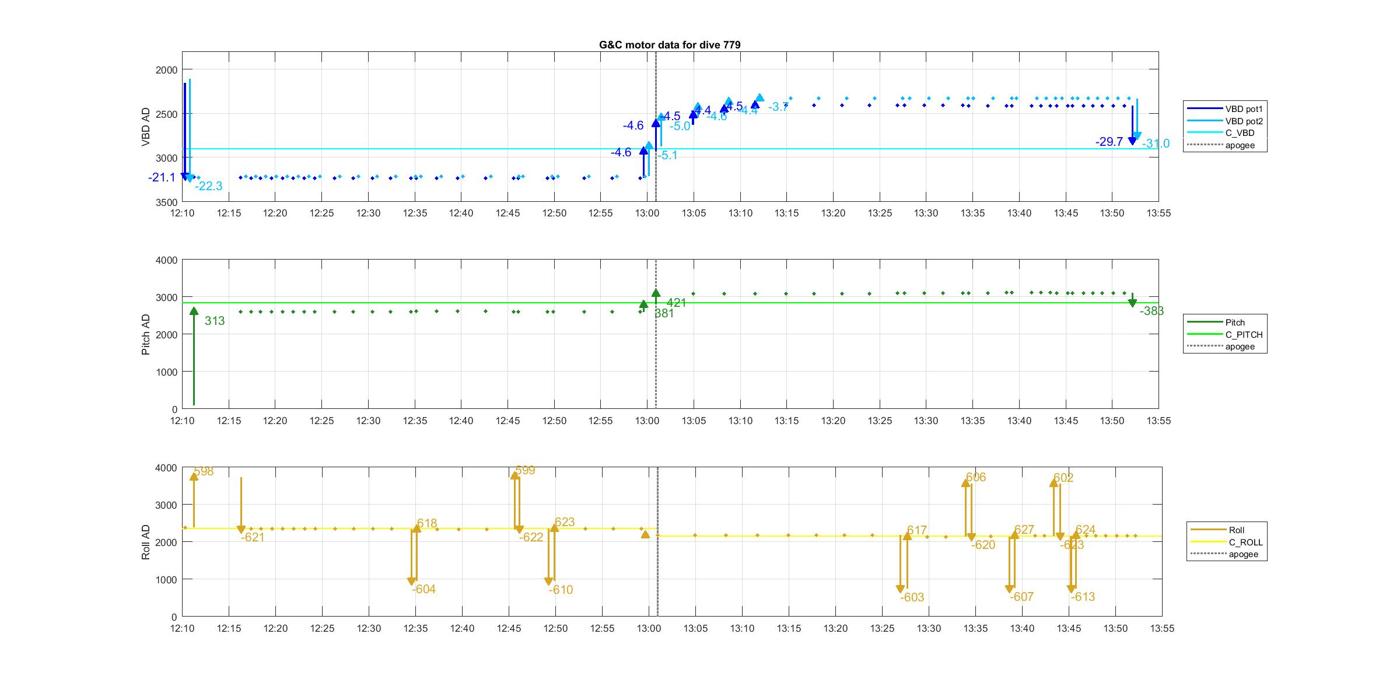
Task: Click the '-607' roll annotation
Action: (x=1021, y=597)
